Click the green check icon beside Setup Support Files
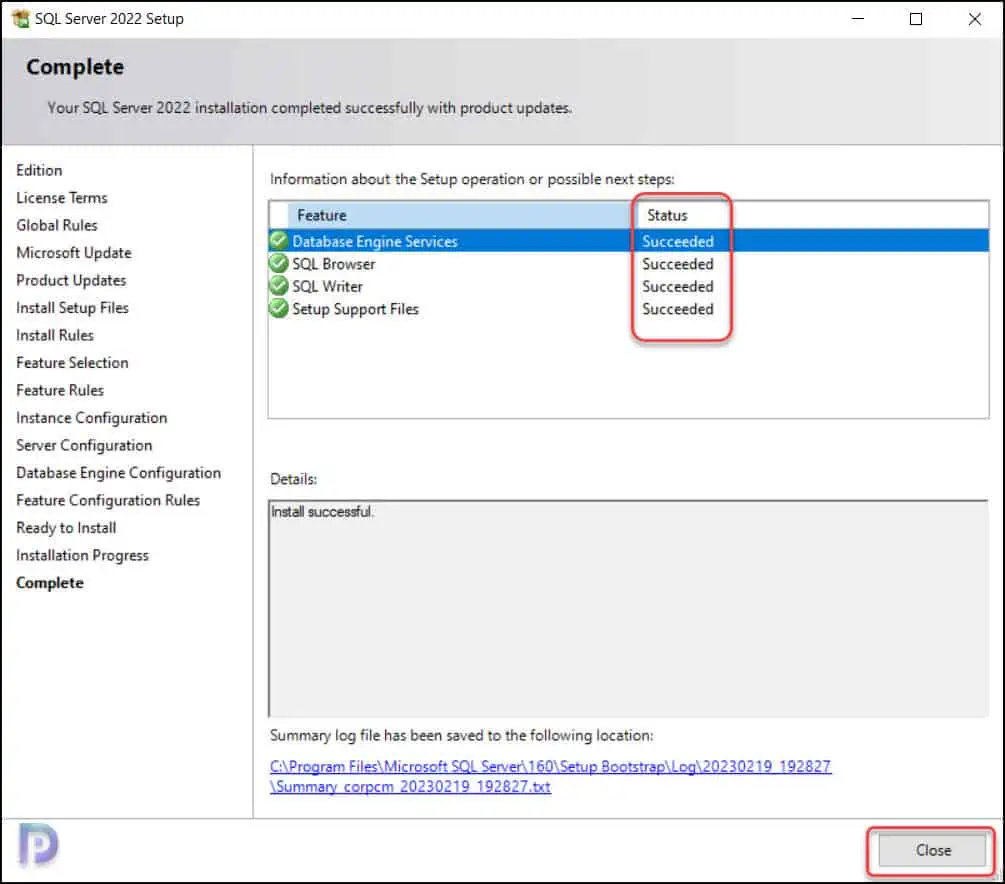The height and width of the screenshot is (884, 1005). [279, 308]
